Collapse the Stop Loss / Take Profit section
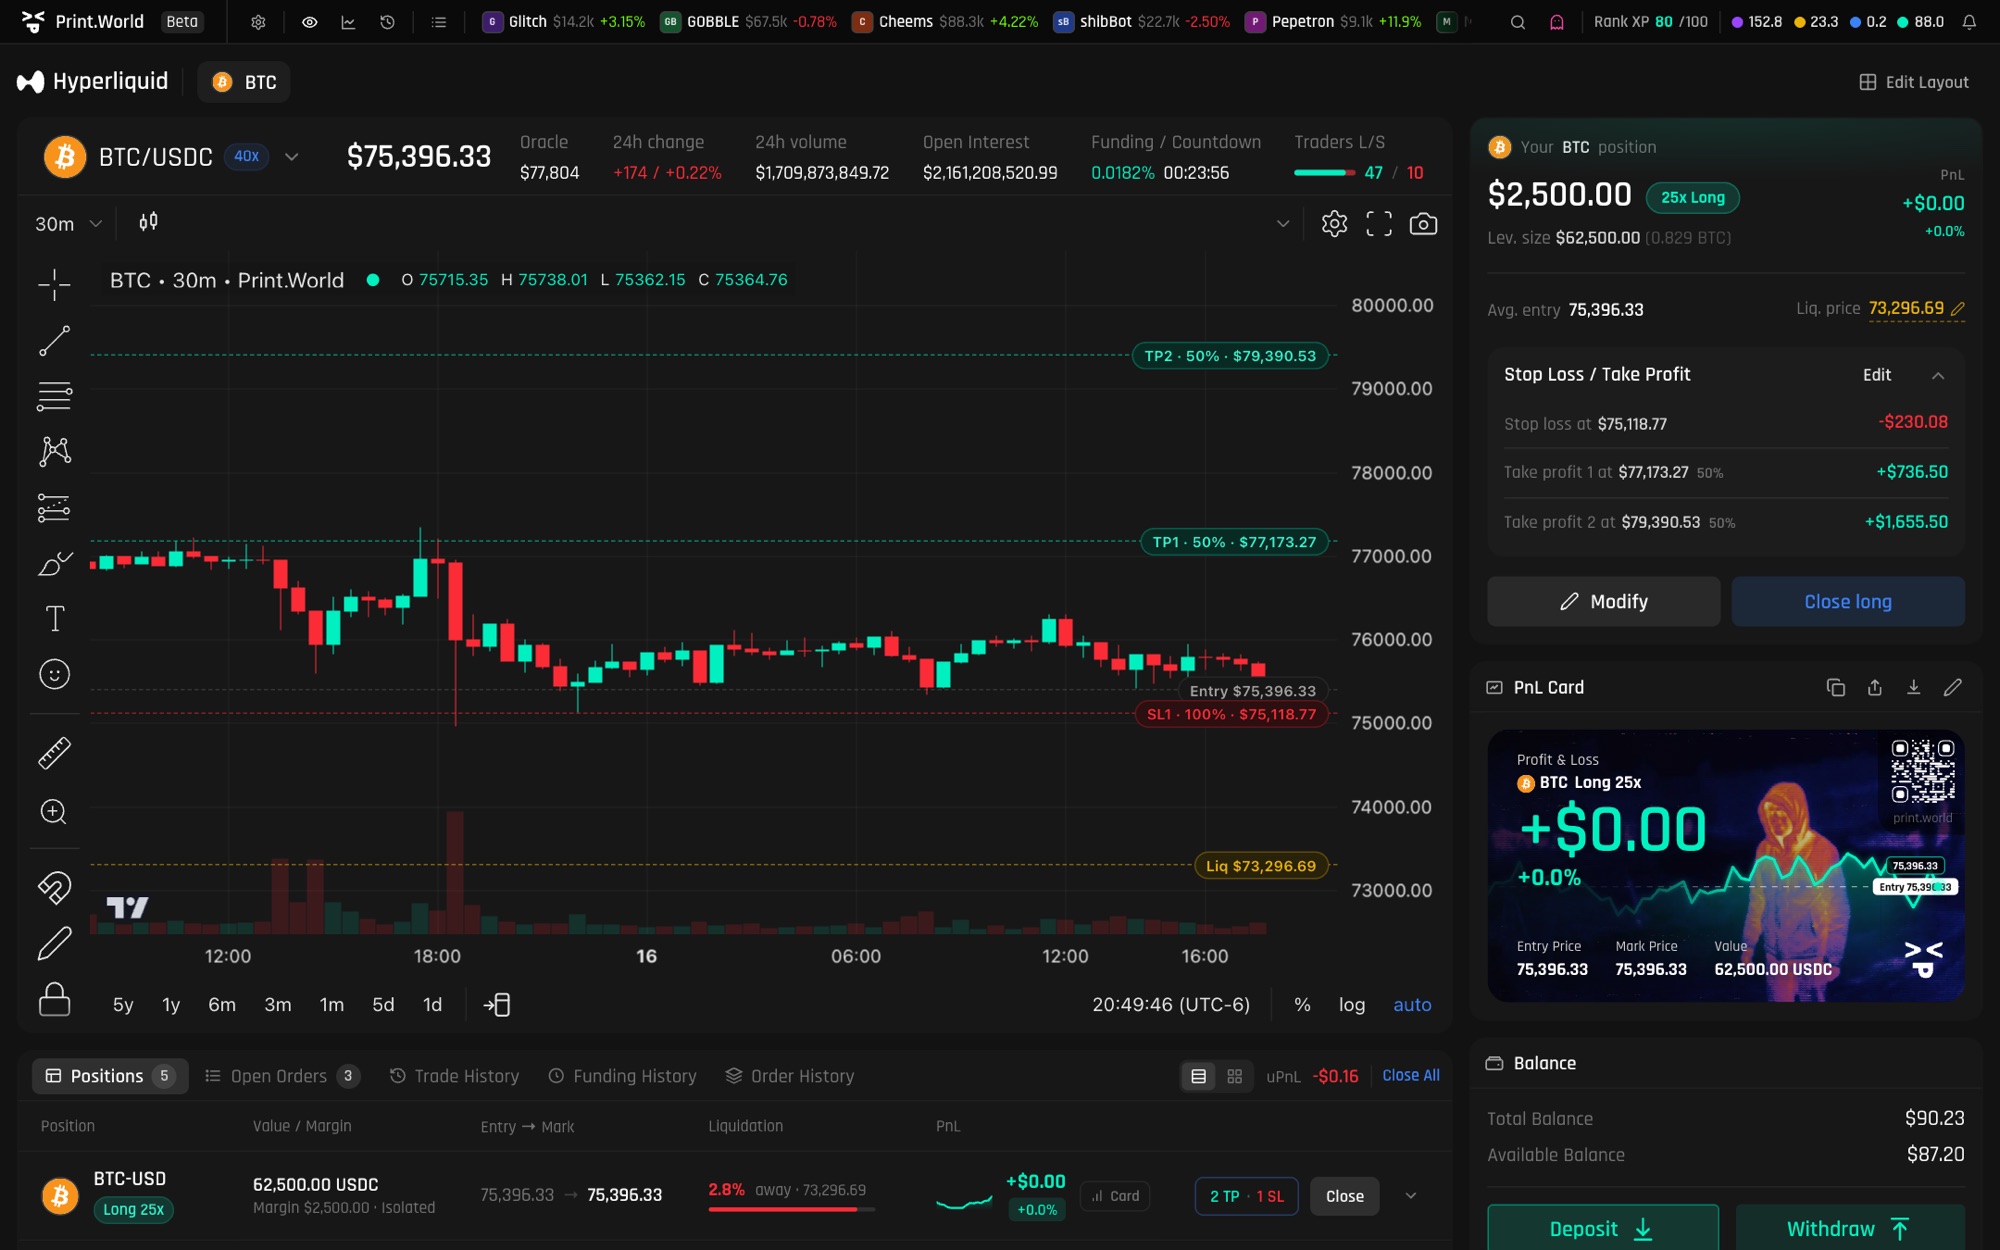Viewport: 2000px width, 1250px height. (x=1938, y=375)
